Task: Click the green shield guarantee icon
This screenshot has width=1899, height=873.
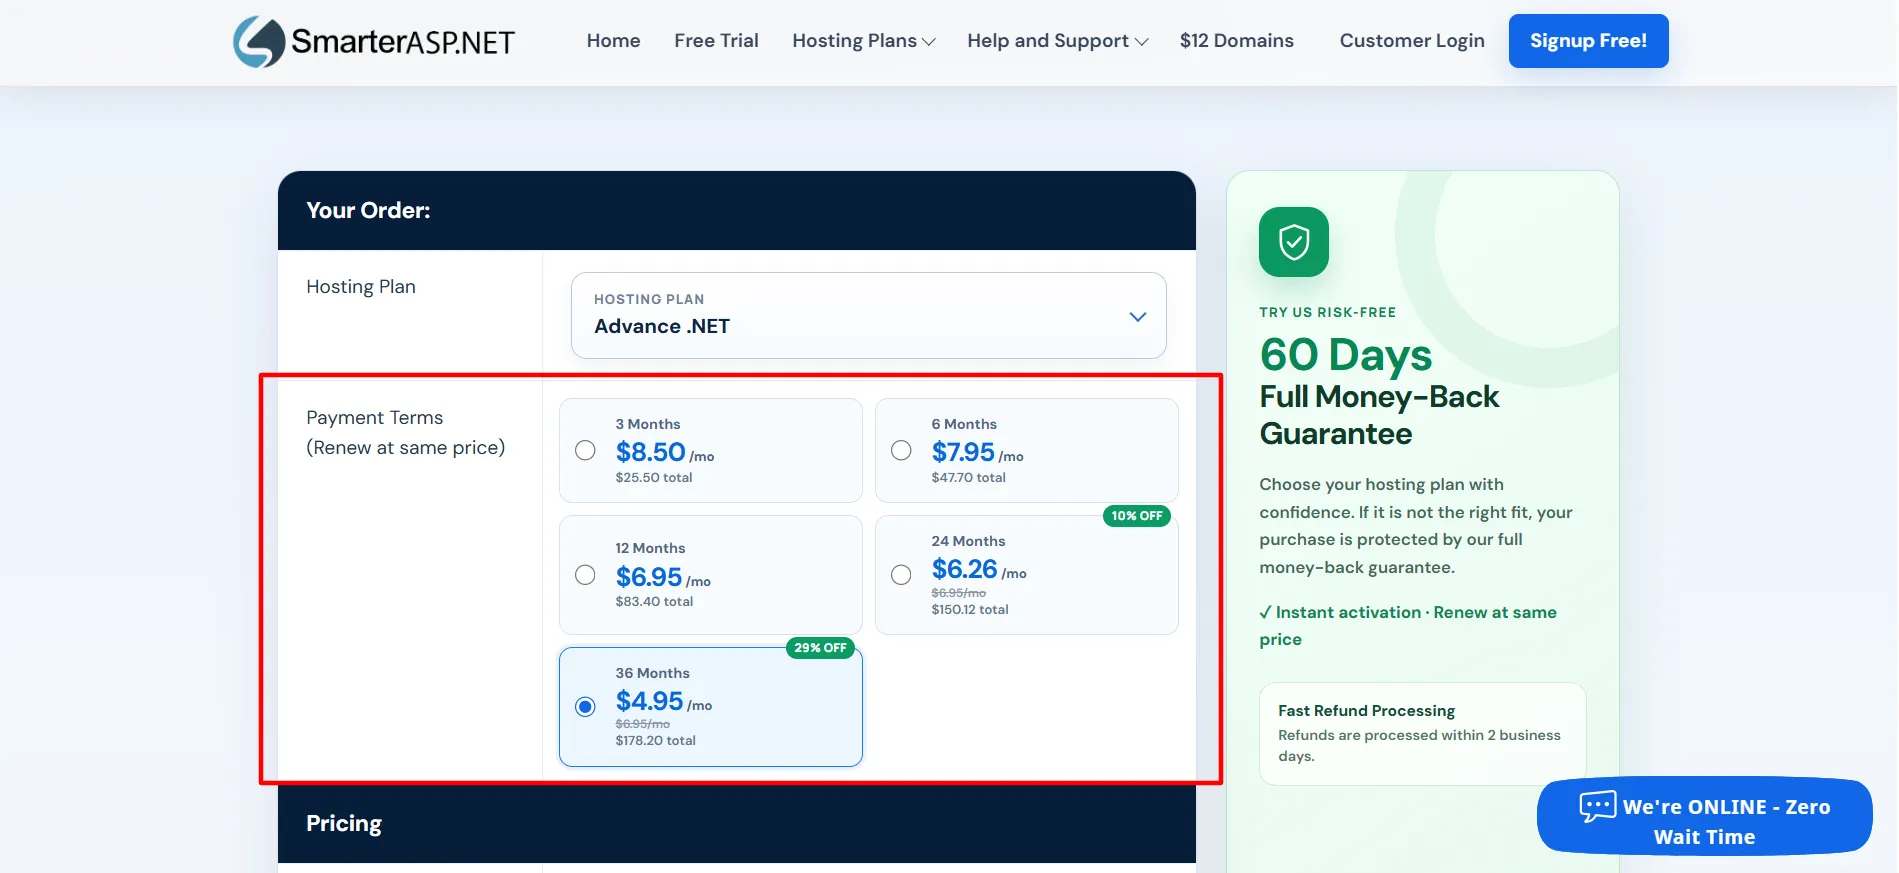Action: click(1293, 242)
